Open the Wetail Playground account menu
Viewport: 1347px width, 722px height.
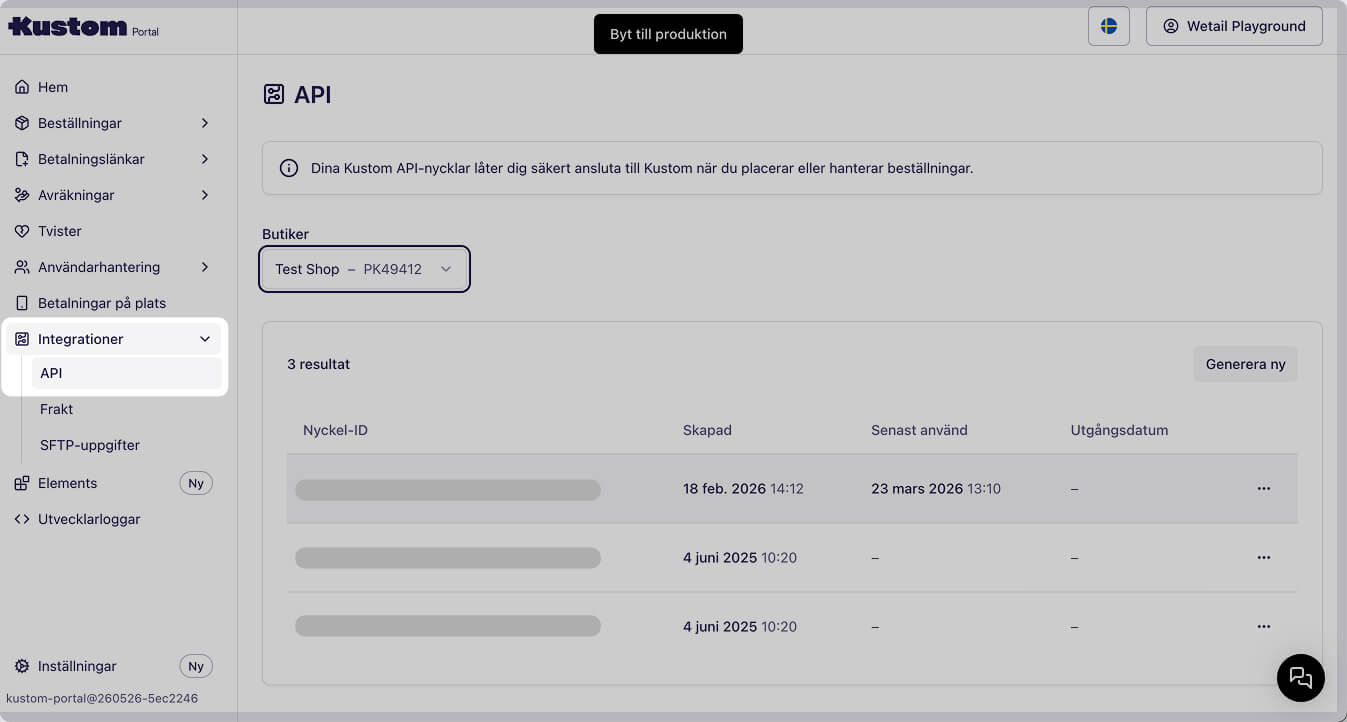(1234, 26)
